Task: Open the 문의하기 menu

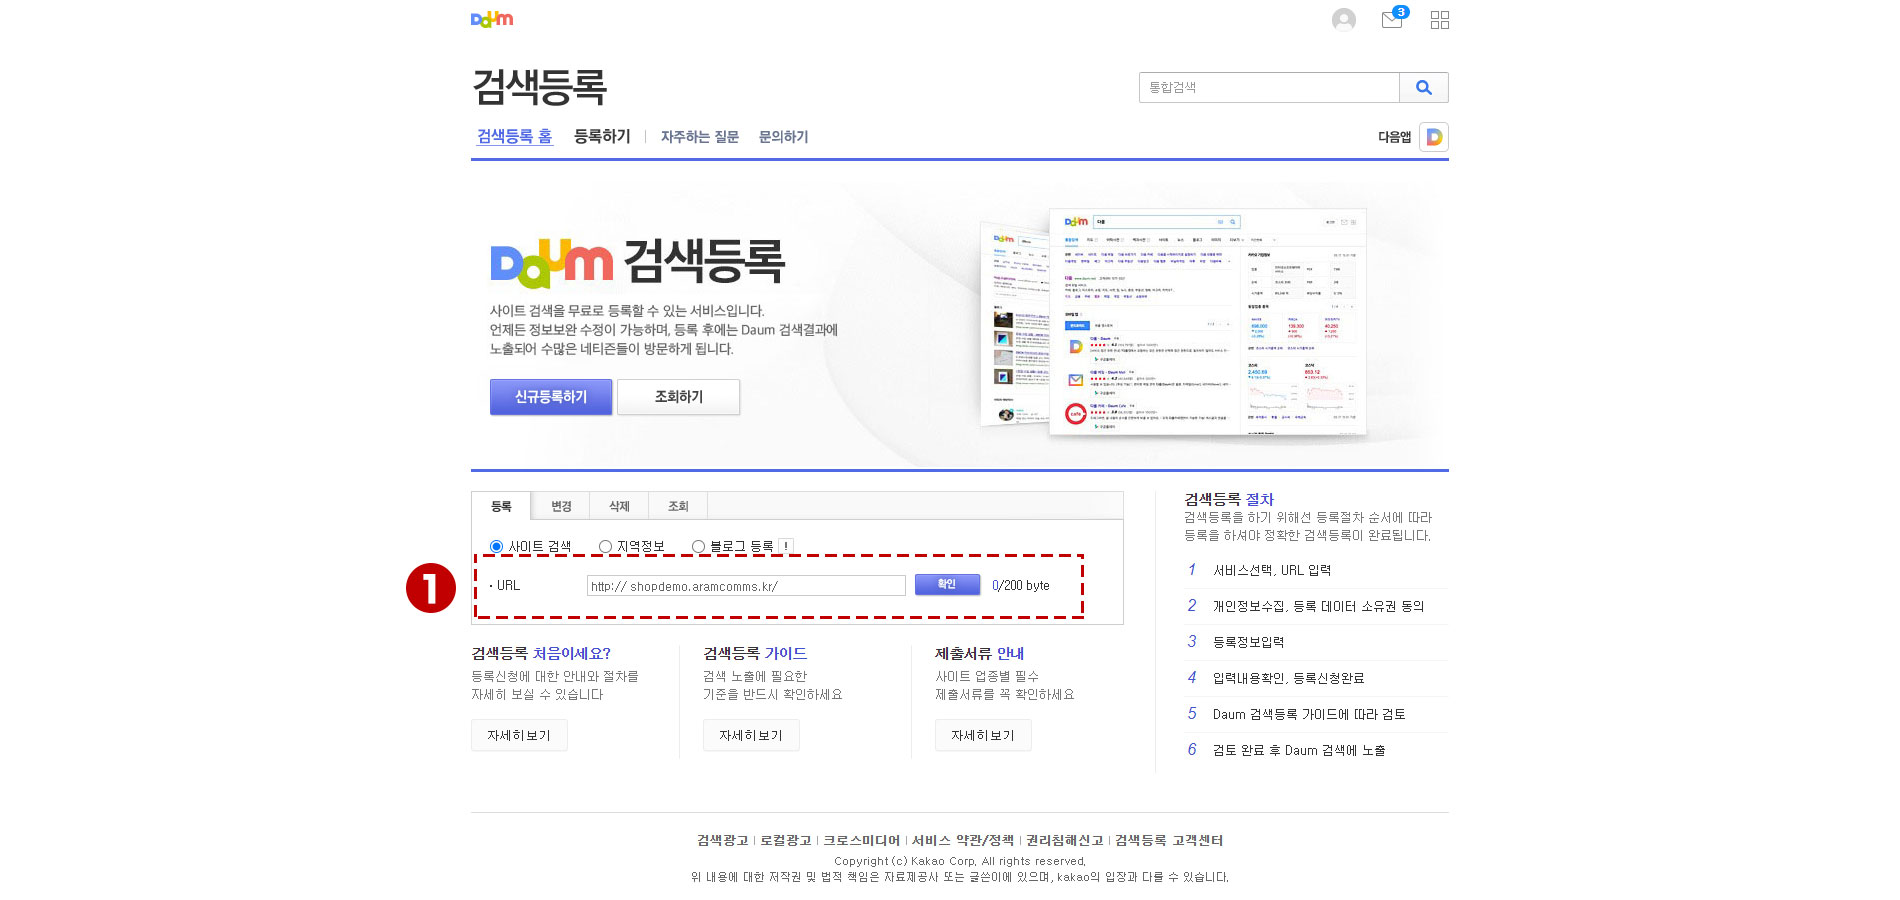Action: click(783, 137)
